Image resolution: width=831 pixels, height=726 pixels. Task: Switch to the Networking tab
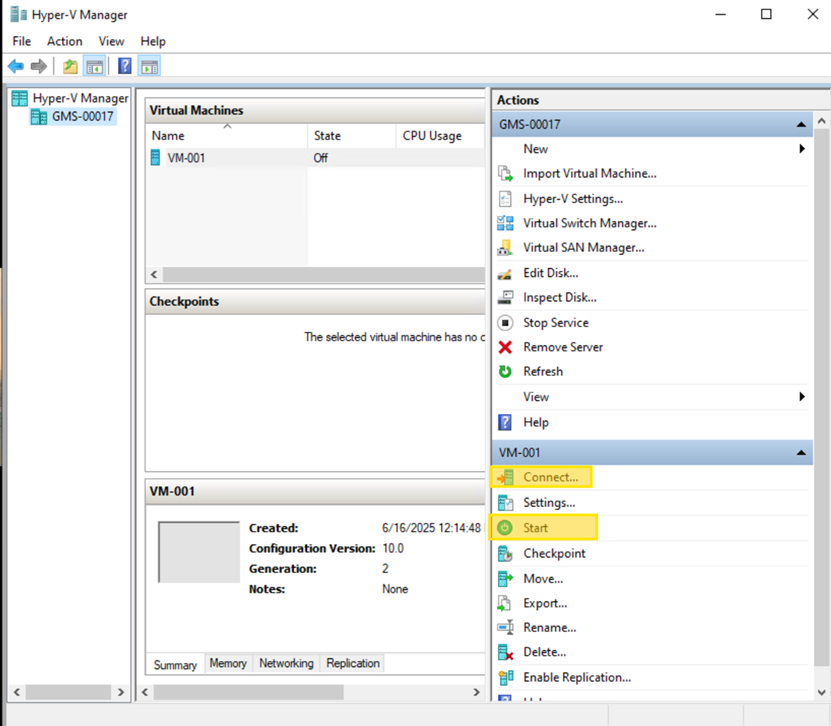pyautogui.click(x=286, y=663)
